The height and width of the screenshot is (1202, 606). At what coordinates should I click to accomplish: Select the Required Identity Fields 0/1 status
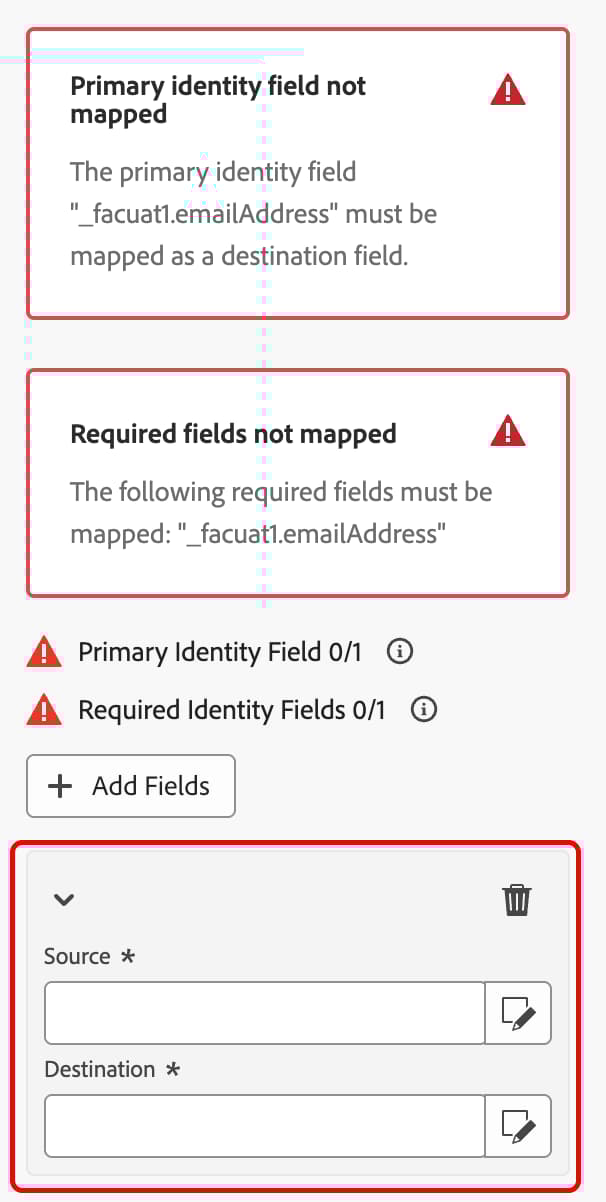pyautogui.click(x=232, y=711)
